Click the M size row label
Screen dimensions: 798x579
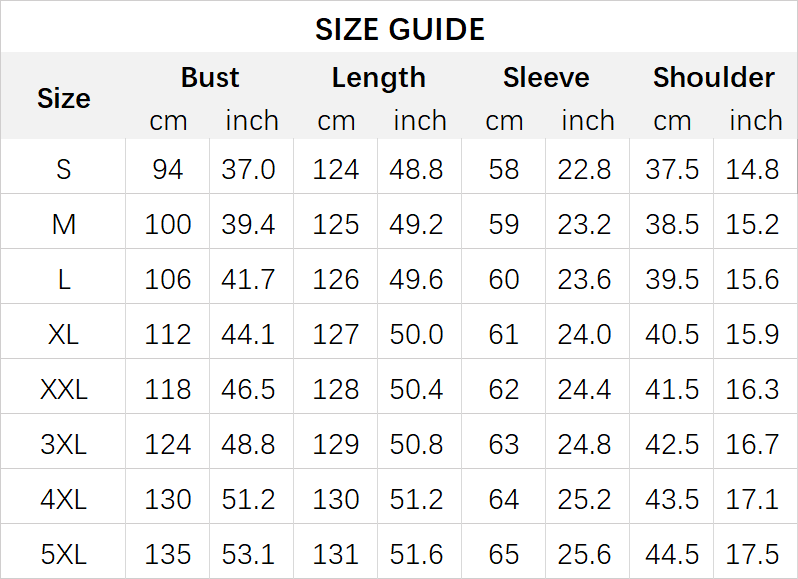tap(63, 224)
